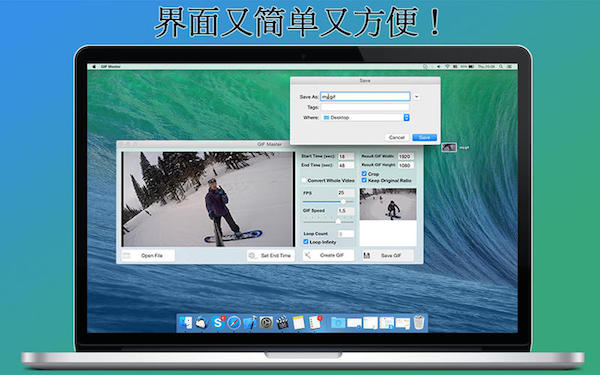This screenshot has width=600, height=375.
Task: Toggle the Loop Infinity checkbox
Action: click(x=306, y=242)
